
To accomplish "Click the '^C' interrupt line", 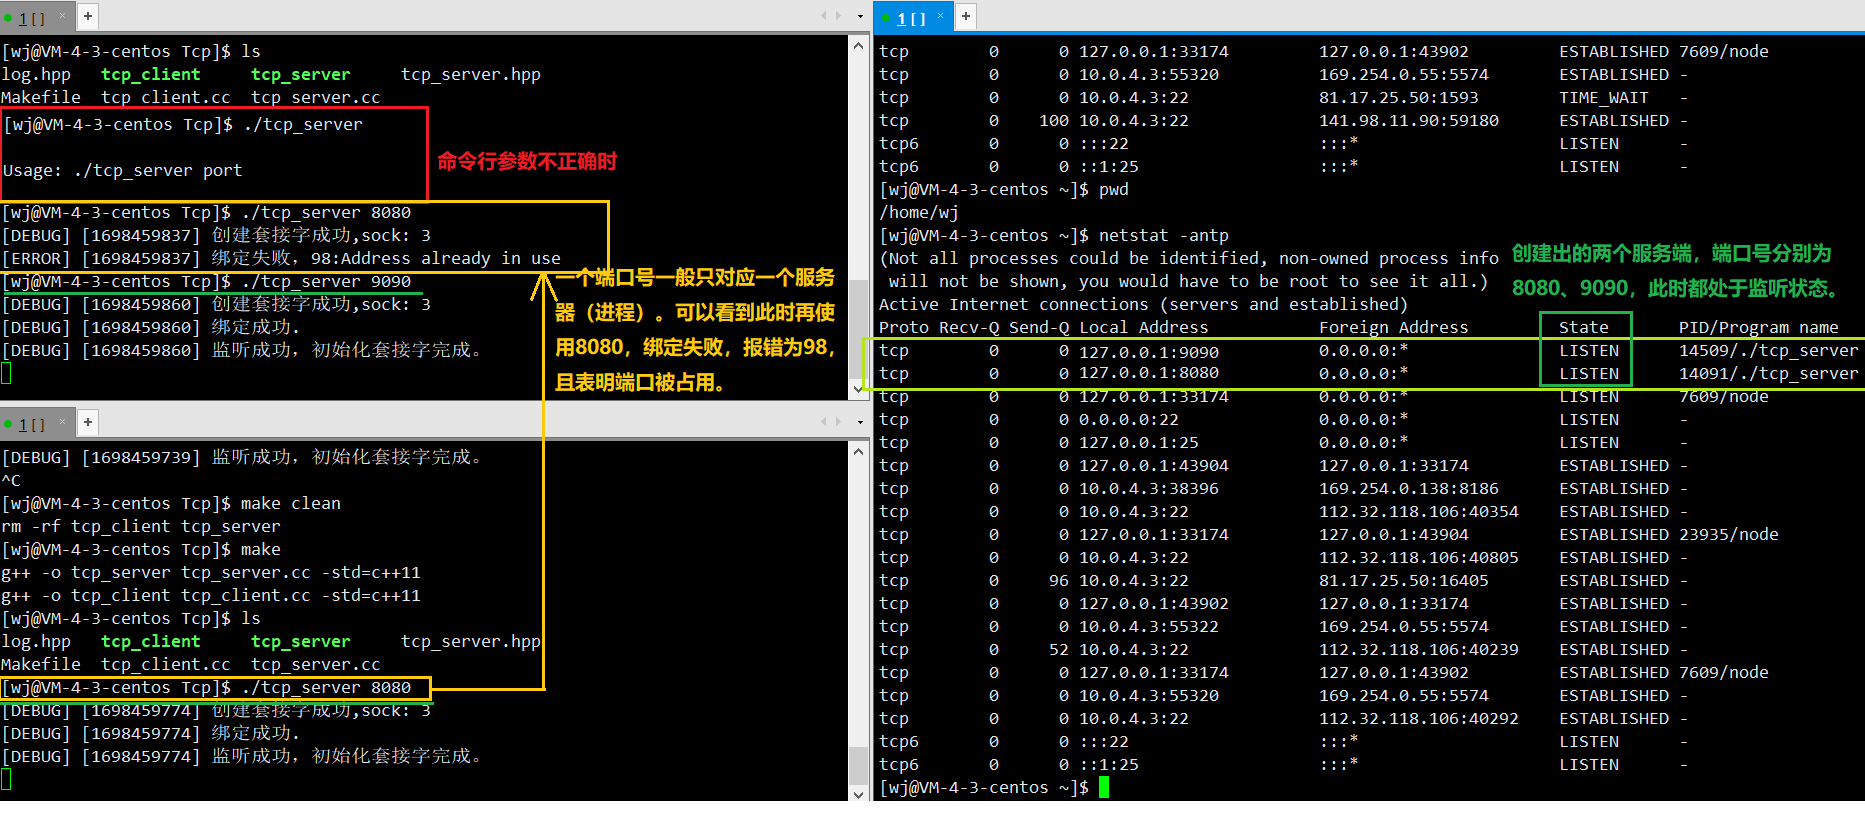I will coord(11,481).
